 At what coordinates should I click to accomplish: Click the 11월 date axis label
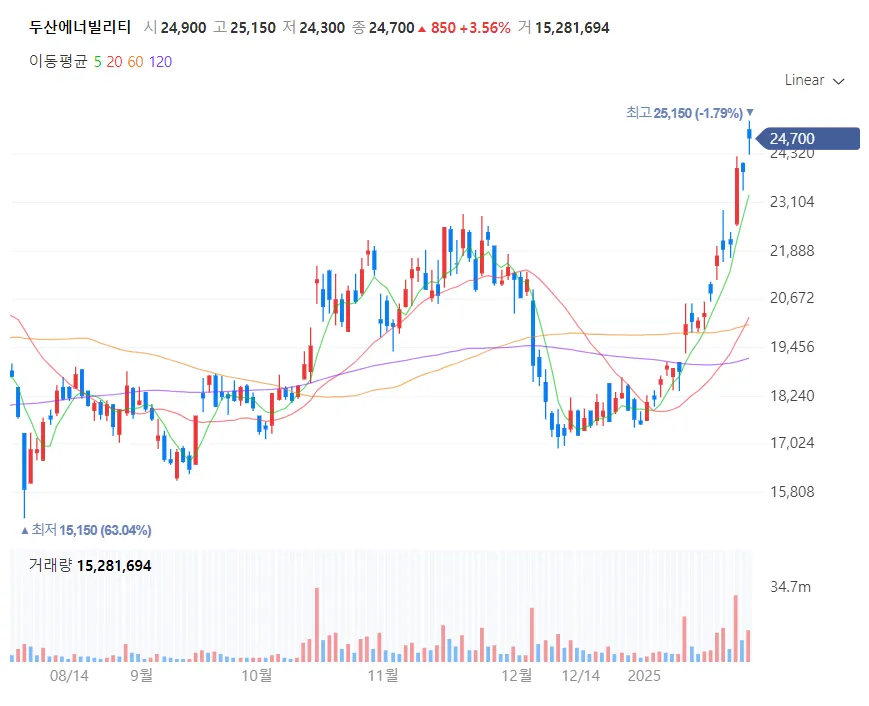point(384,675)
